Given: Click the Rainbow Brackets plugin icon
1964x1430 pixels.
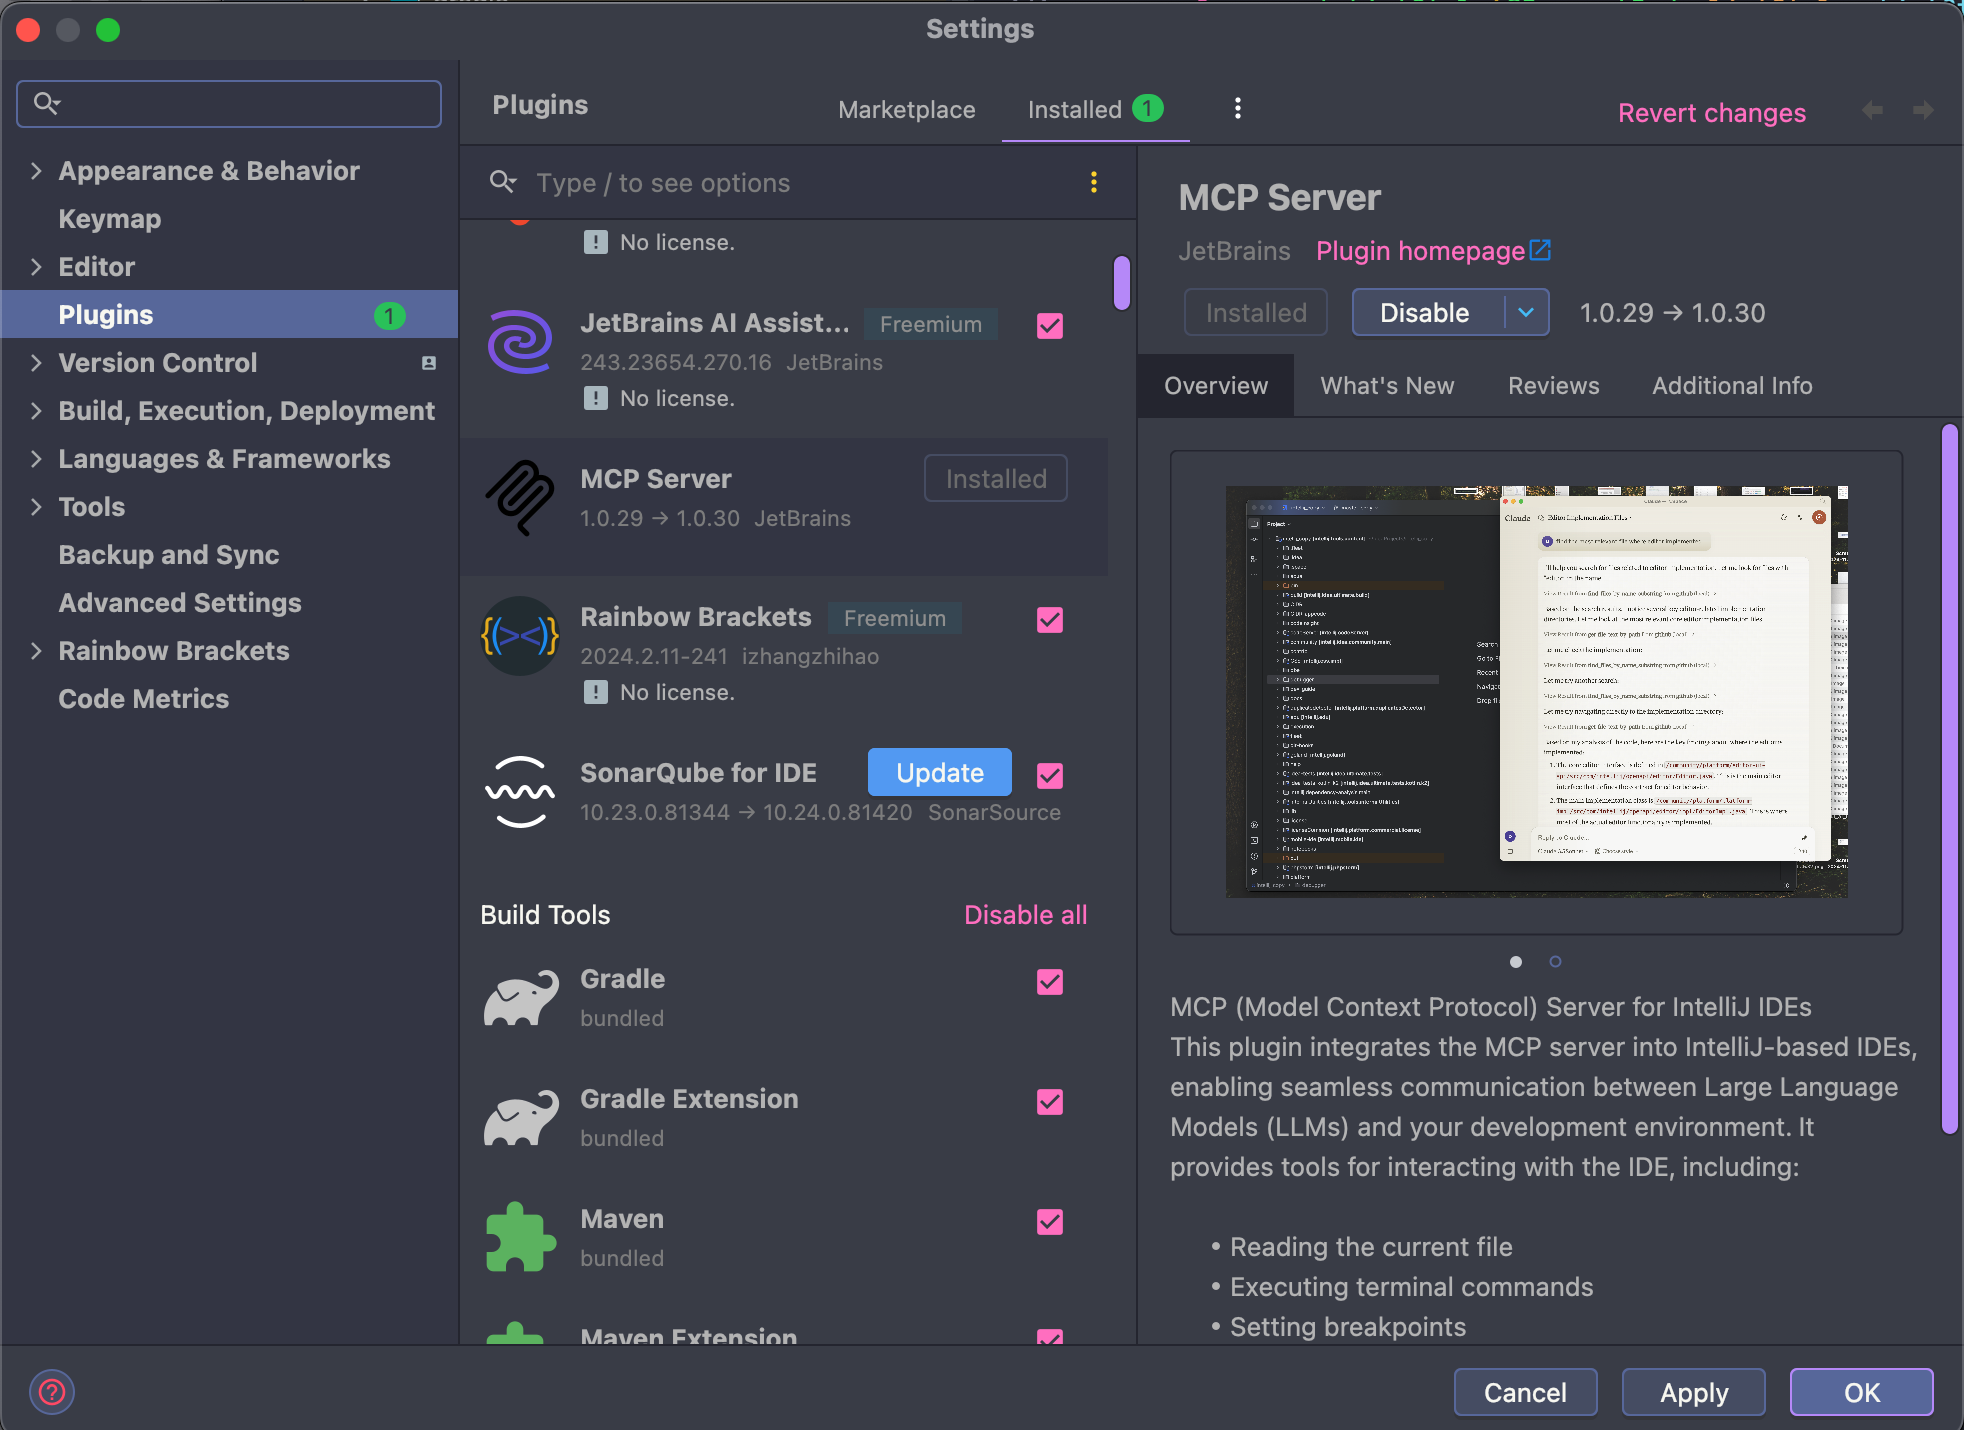Looking at the screenshot, I should 520,636.
